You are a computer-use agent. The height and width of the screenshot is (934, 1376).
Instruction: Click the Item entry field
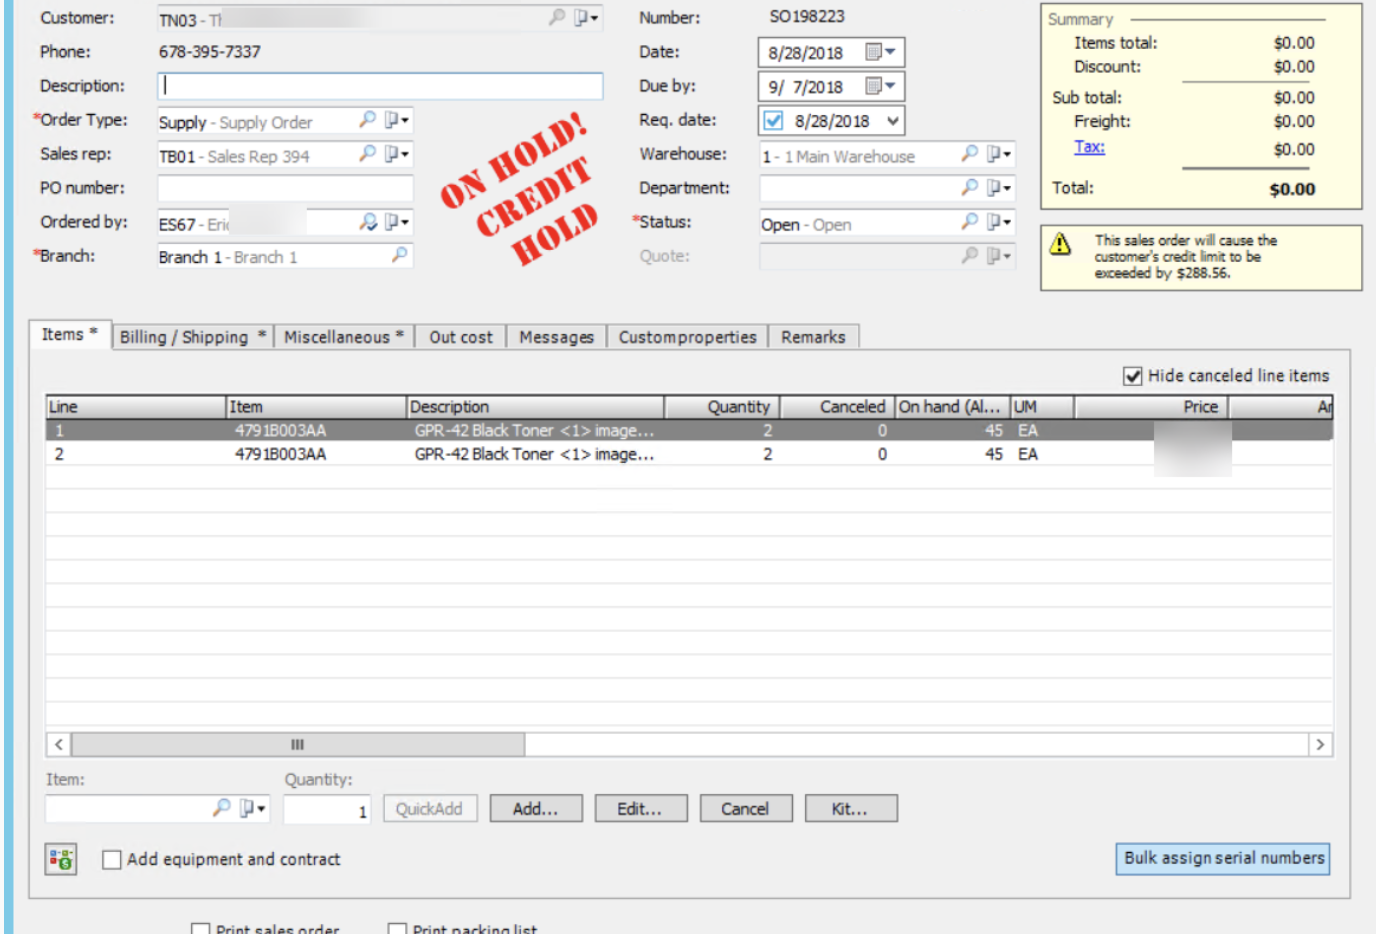[x=128, y=808]
